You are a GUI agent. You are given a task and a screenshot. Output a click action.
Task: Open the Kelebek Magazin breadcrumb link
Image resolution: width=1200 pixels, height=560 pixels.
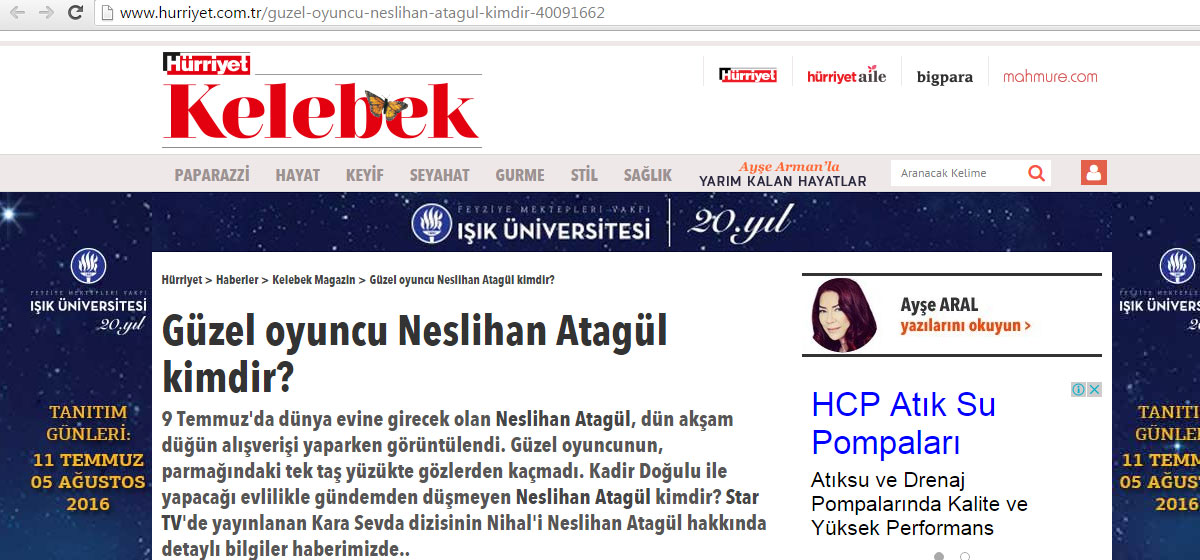pos(314,280)
